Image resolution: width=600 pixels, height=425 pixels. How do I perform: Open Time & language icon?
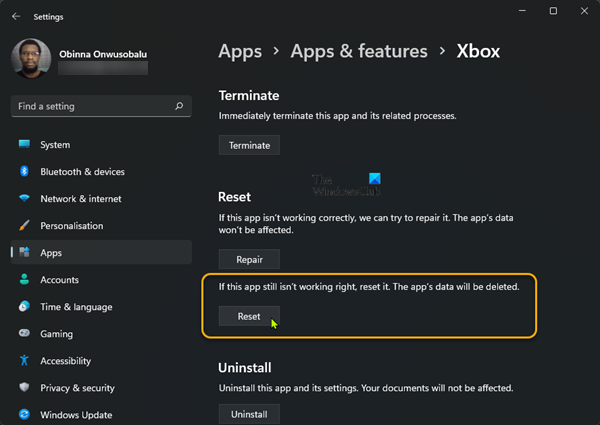pyautogui.click(x=24, y=307)
